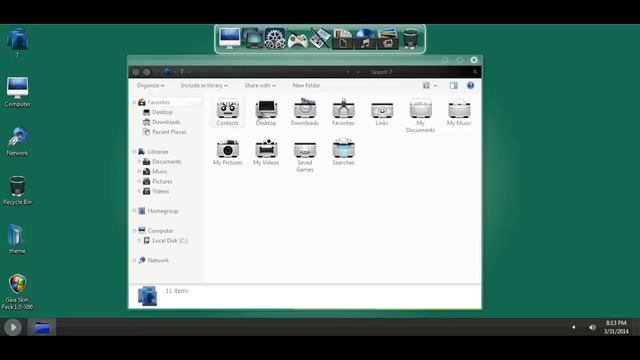This screenshot has height=360, width=640.
Task: Open the Help question mark button
Action: [x=471, y=85]
